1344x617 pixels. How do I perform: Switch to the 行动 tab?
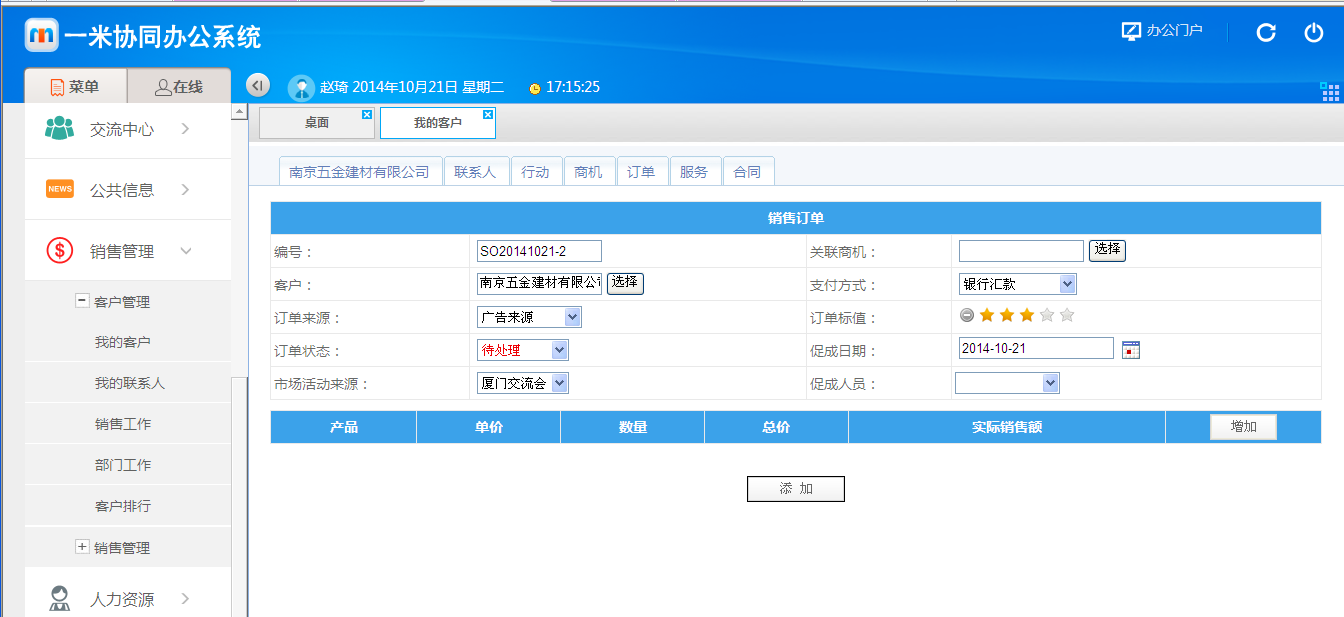pyautogui.click(x=536, y=172)
